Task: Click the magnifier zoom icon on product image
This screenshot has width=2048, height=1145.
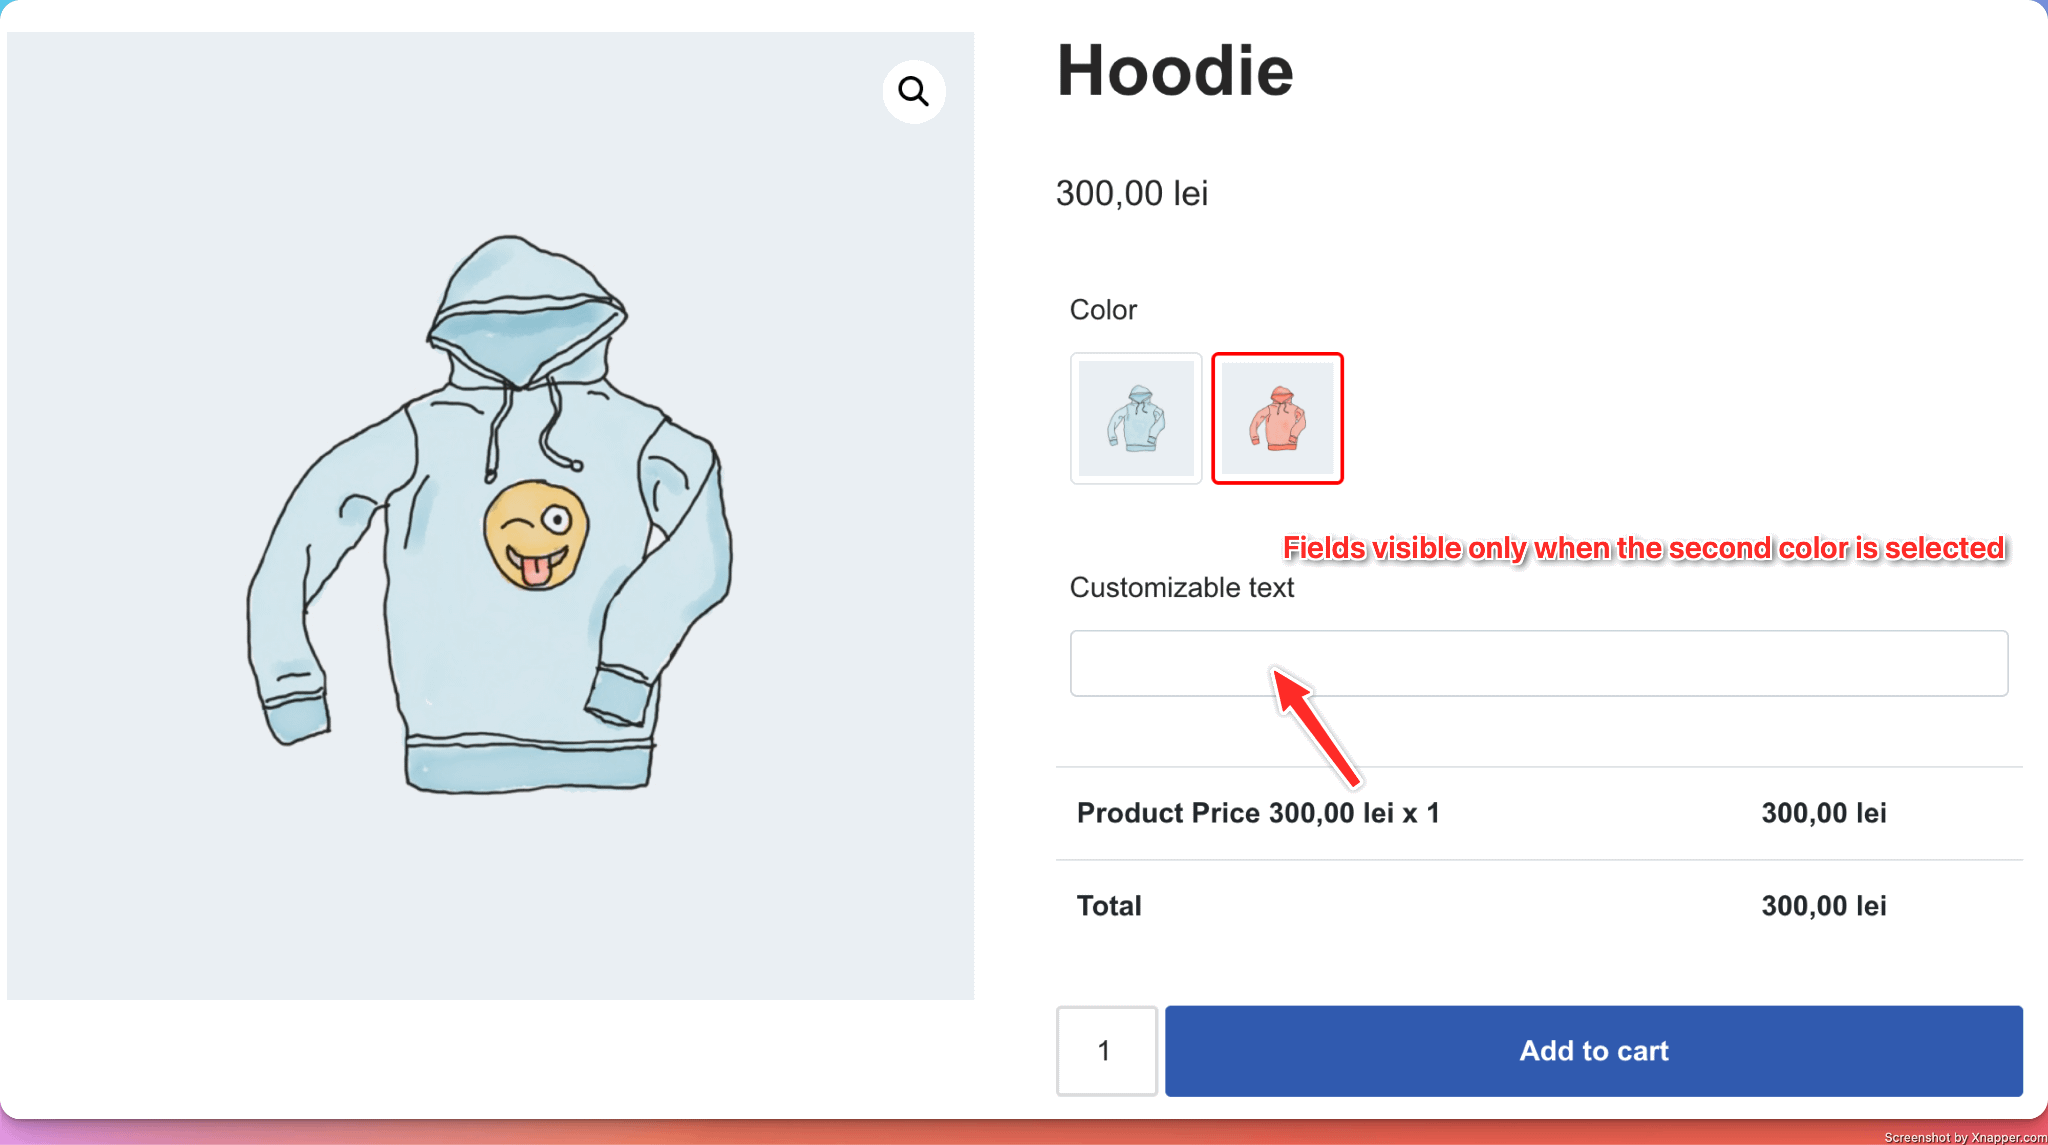Action: pyautogui.click(x=913, y=92)
